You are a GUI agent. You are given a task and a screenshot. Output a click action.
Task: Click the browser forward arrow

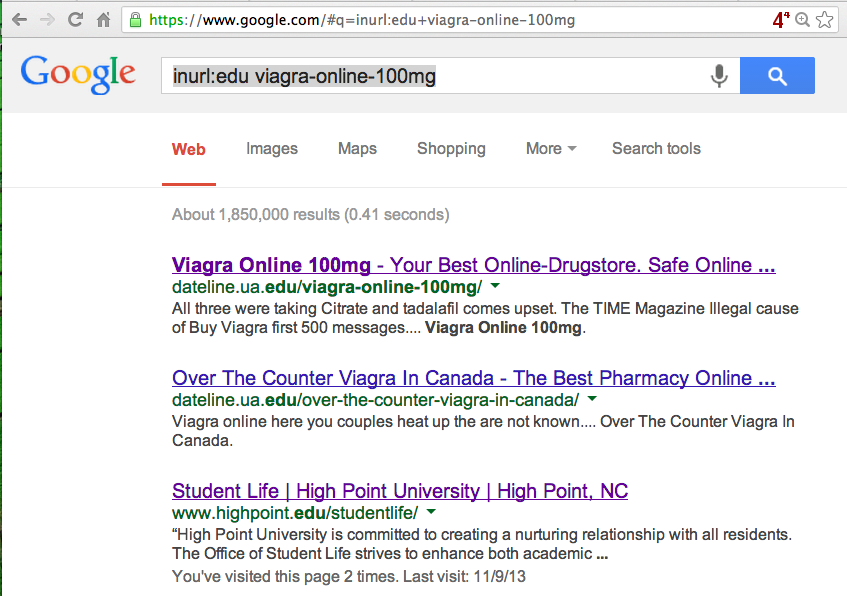click(47, 19)
